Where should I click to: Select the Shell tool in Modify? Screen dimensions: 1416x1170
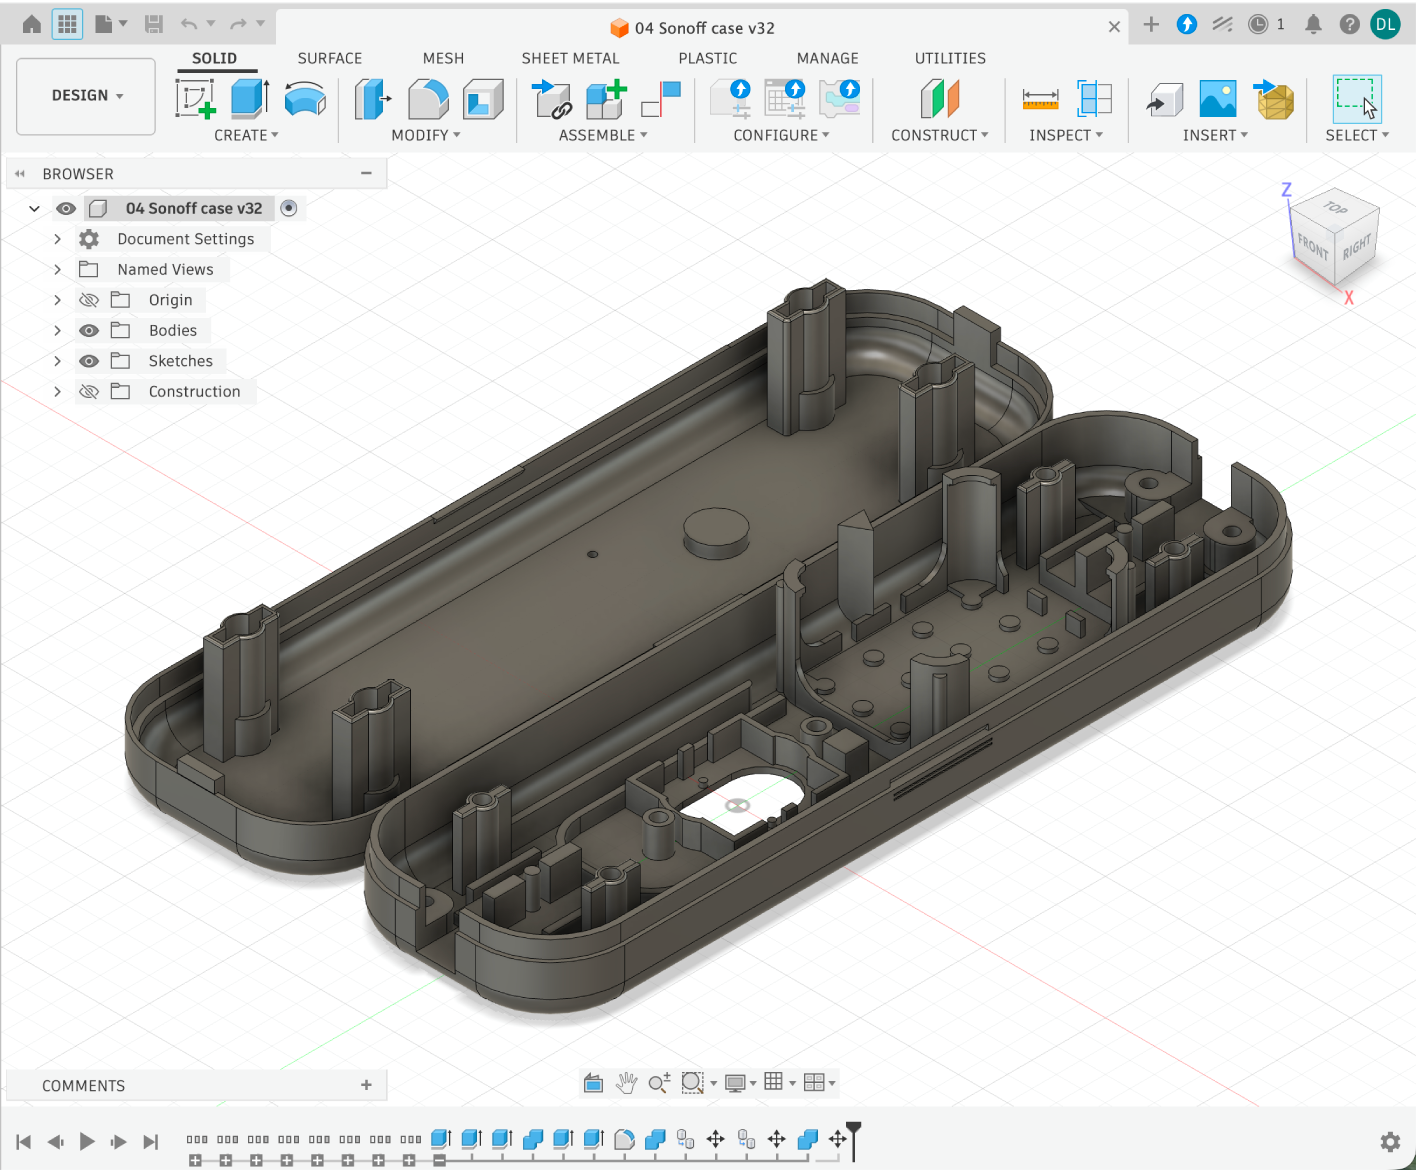[x=483, y=99]
